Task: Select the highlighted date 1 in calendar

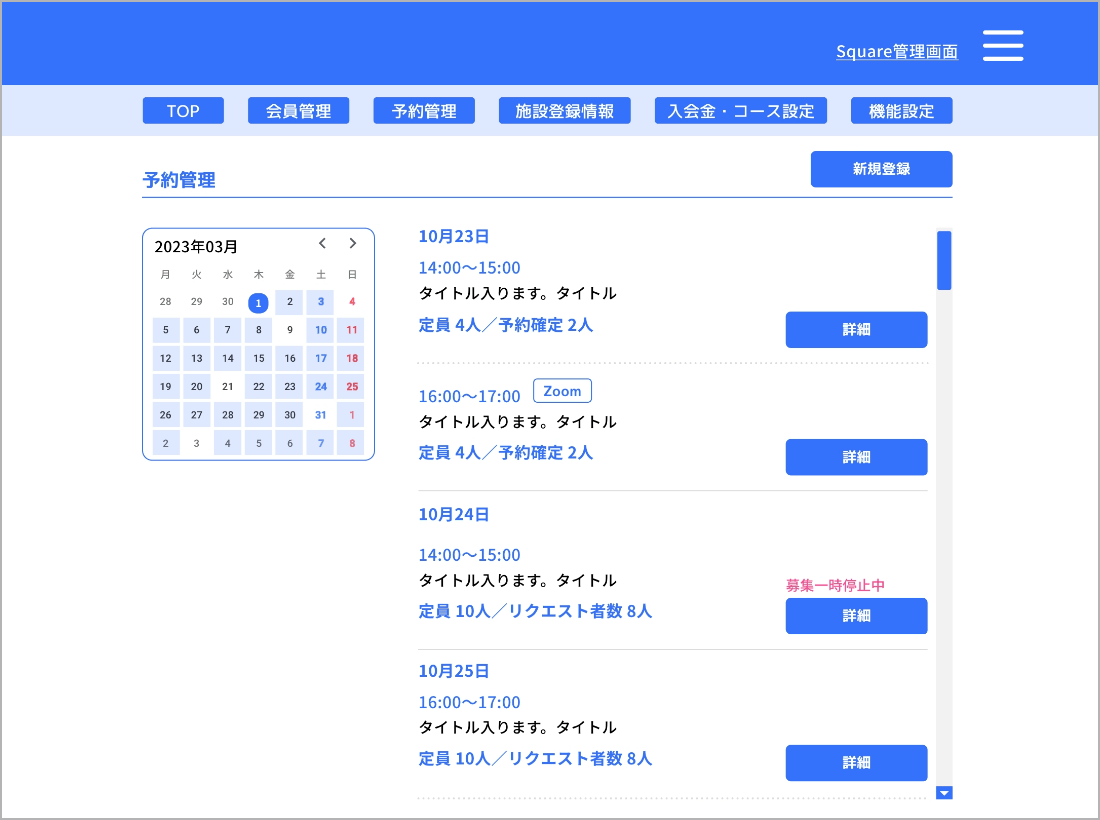Action: point(258,303)
